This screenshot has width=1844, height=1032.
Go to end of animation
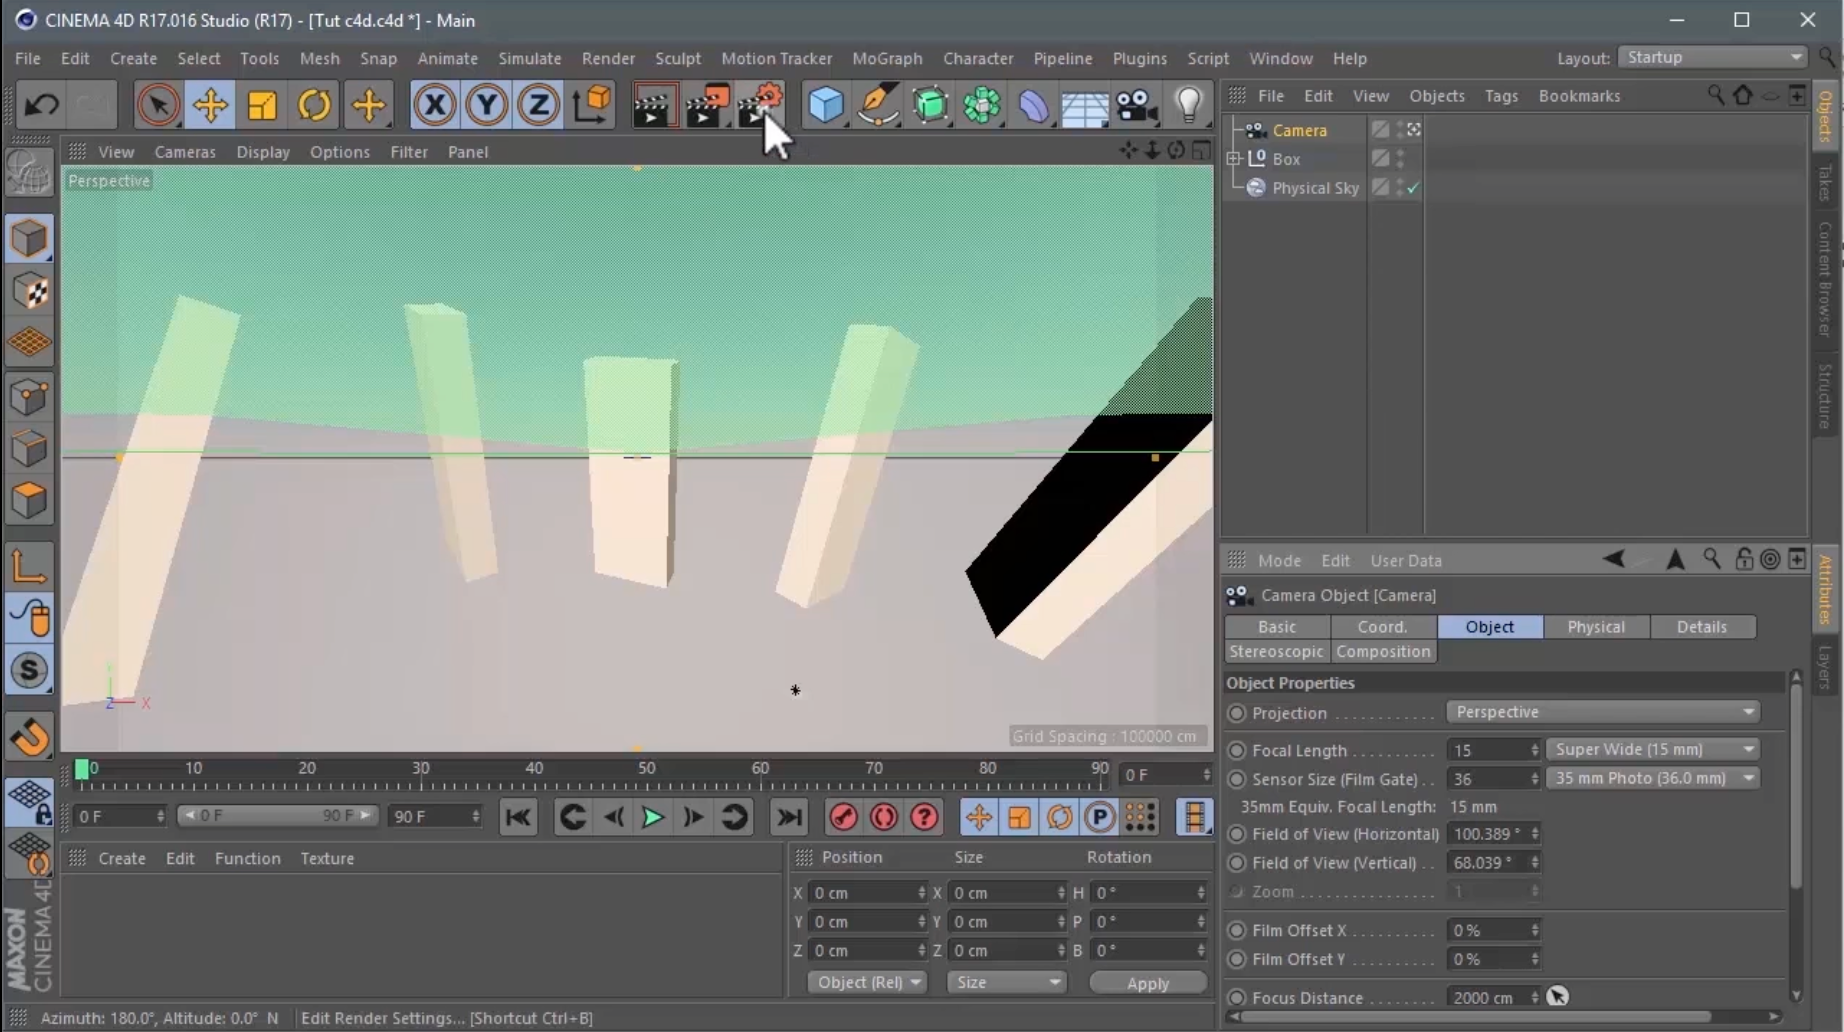(x=789, y=817)
